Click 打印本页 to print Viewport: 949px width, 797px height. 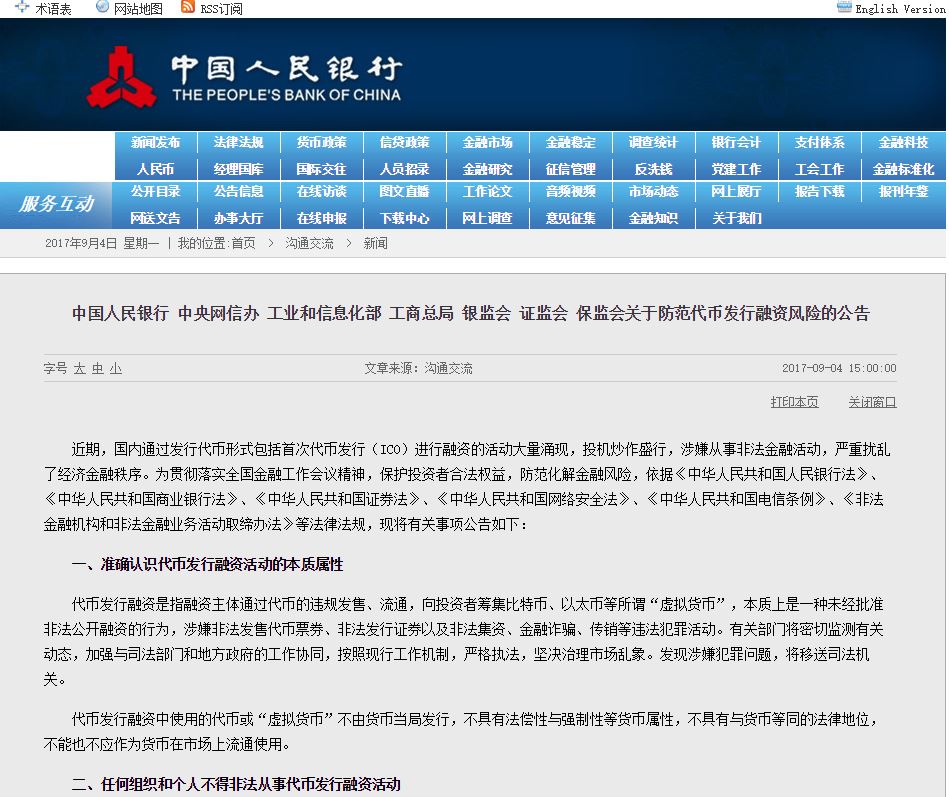pos(794,402)
